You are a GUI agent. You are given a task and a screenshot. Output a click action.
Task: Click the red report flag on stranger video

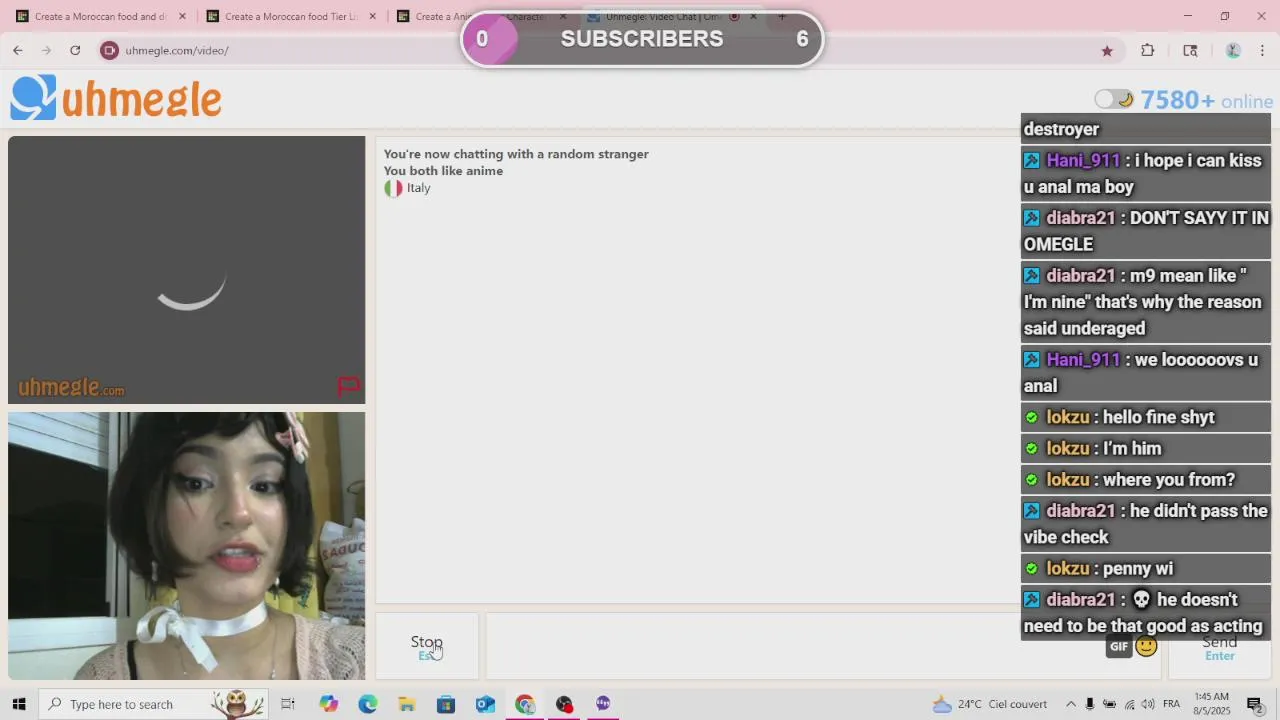[348, 385]
